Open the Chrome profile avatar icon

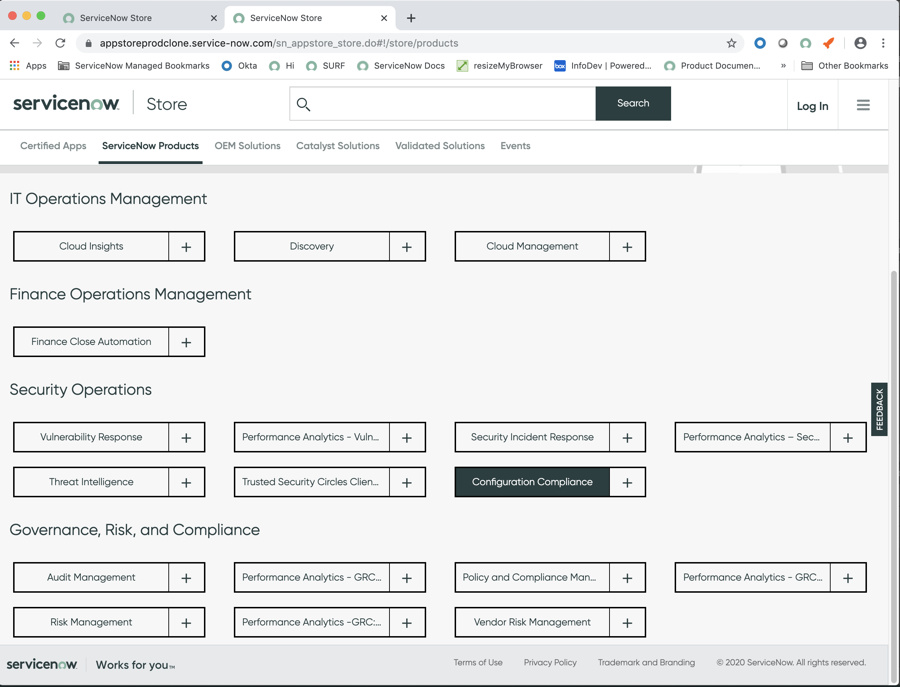pos(860,43)
